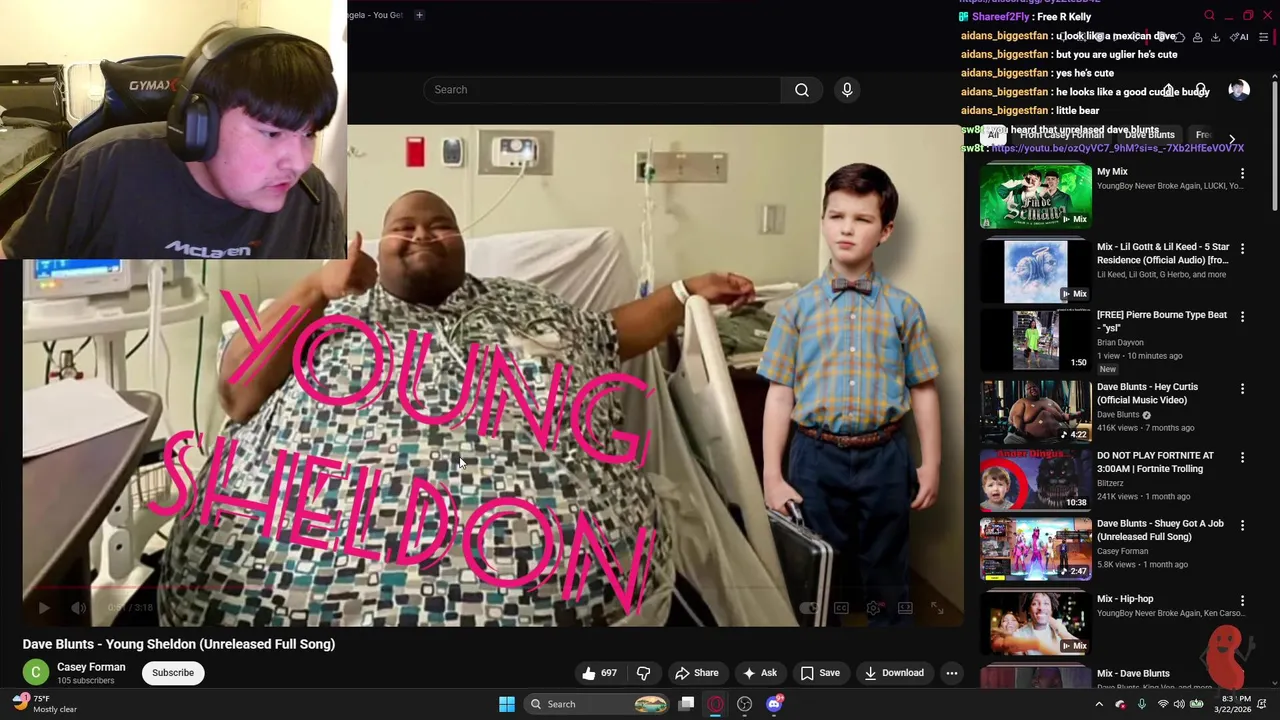The width and height of the screenshot is (1280, 720).
Task: Open Task View on the taskbar
Action: tap(687, 704)
